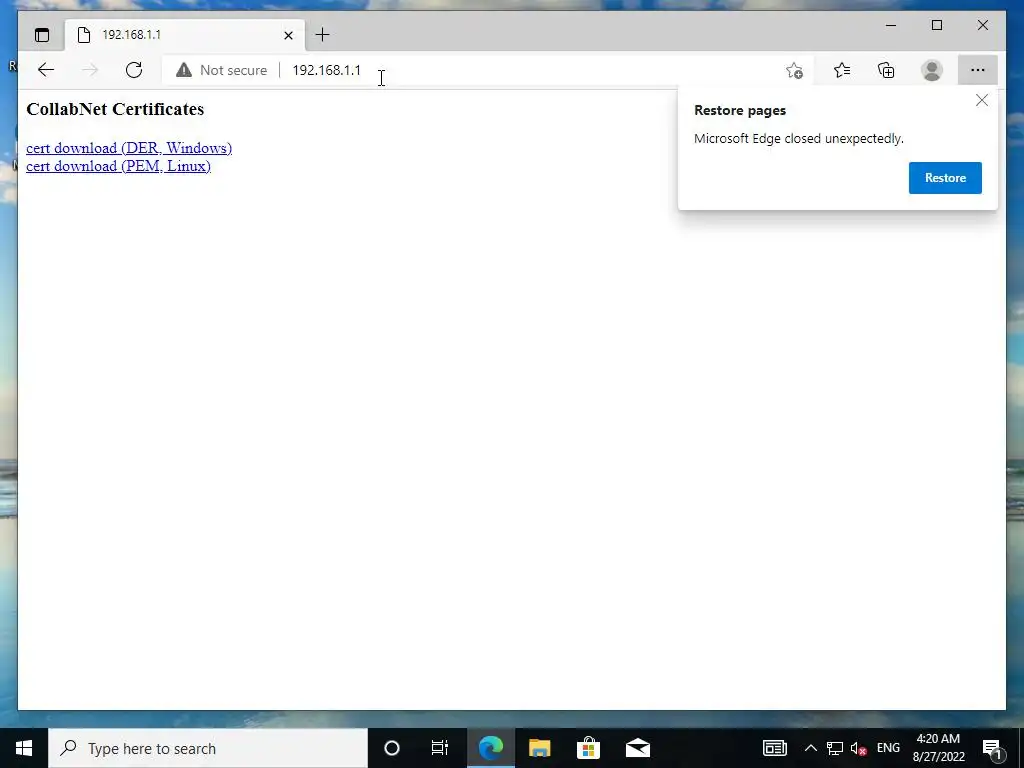Switch the ENG input language
This screenshot has height=768, width=1024.
(888, 748)
